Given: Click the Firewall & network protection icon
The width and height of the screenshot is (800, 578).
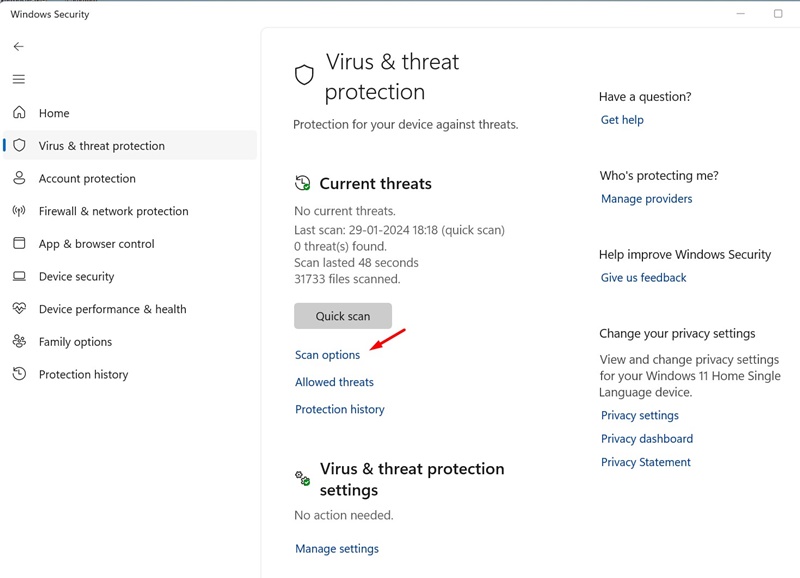Looking at the screenshot, I should (x=19, y=211).
